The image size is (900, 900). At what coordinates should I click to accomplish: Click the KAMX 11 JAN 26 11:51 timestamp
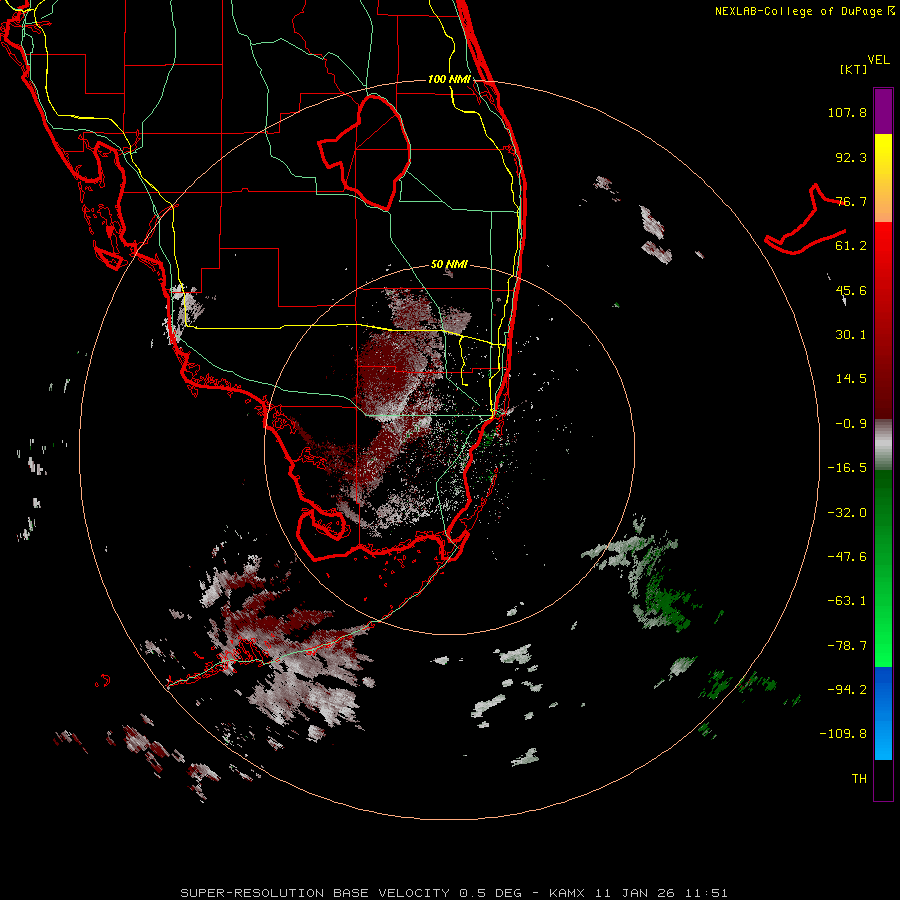638,893
